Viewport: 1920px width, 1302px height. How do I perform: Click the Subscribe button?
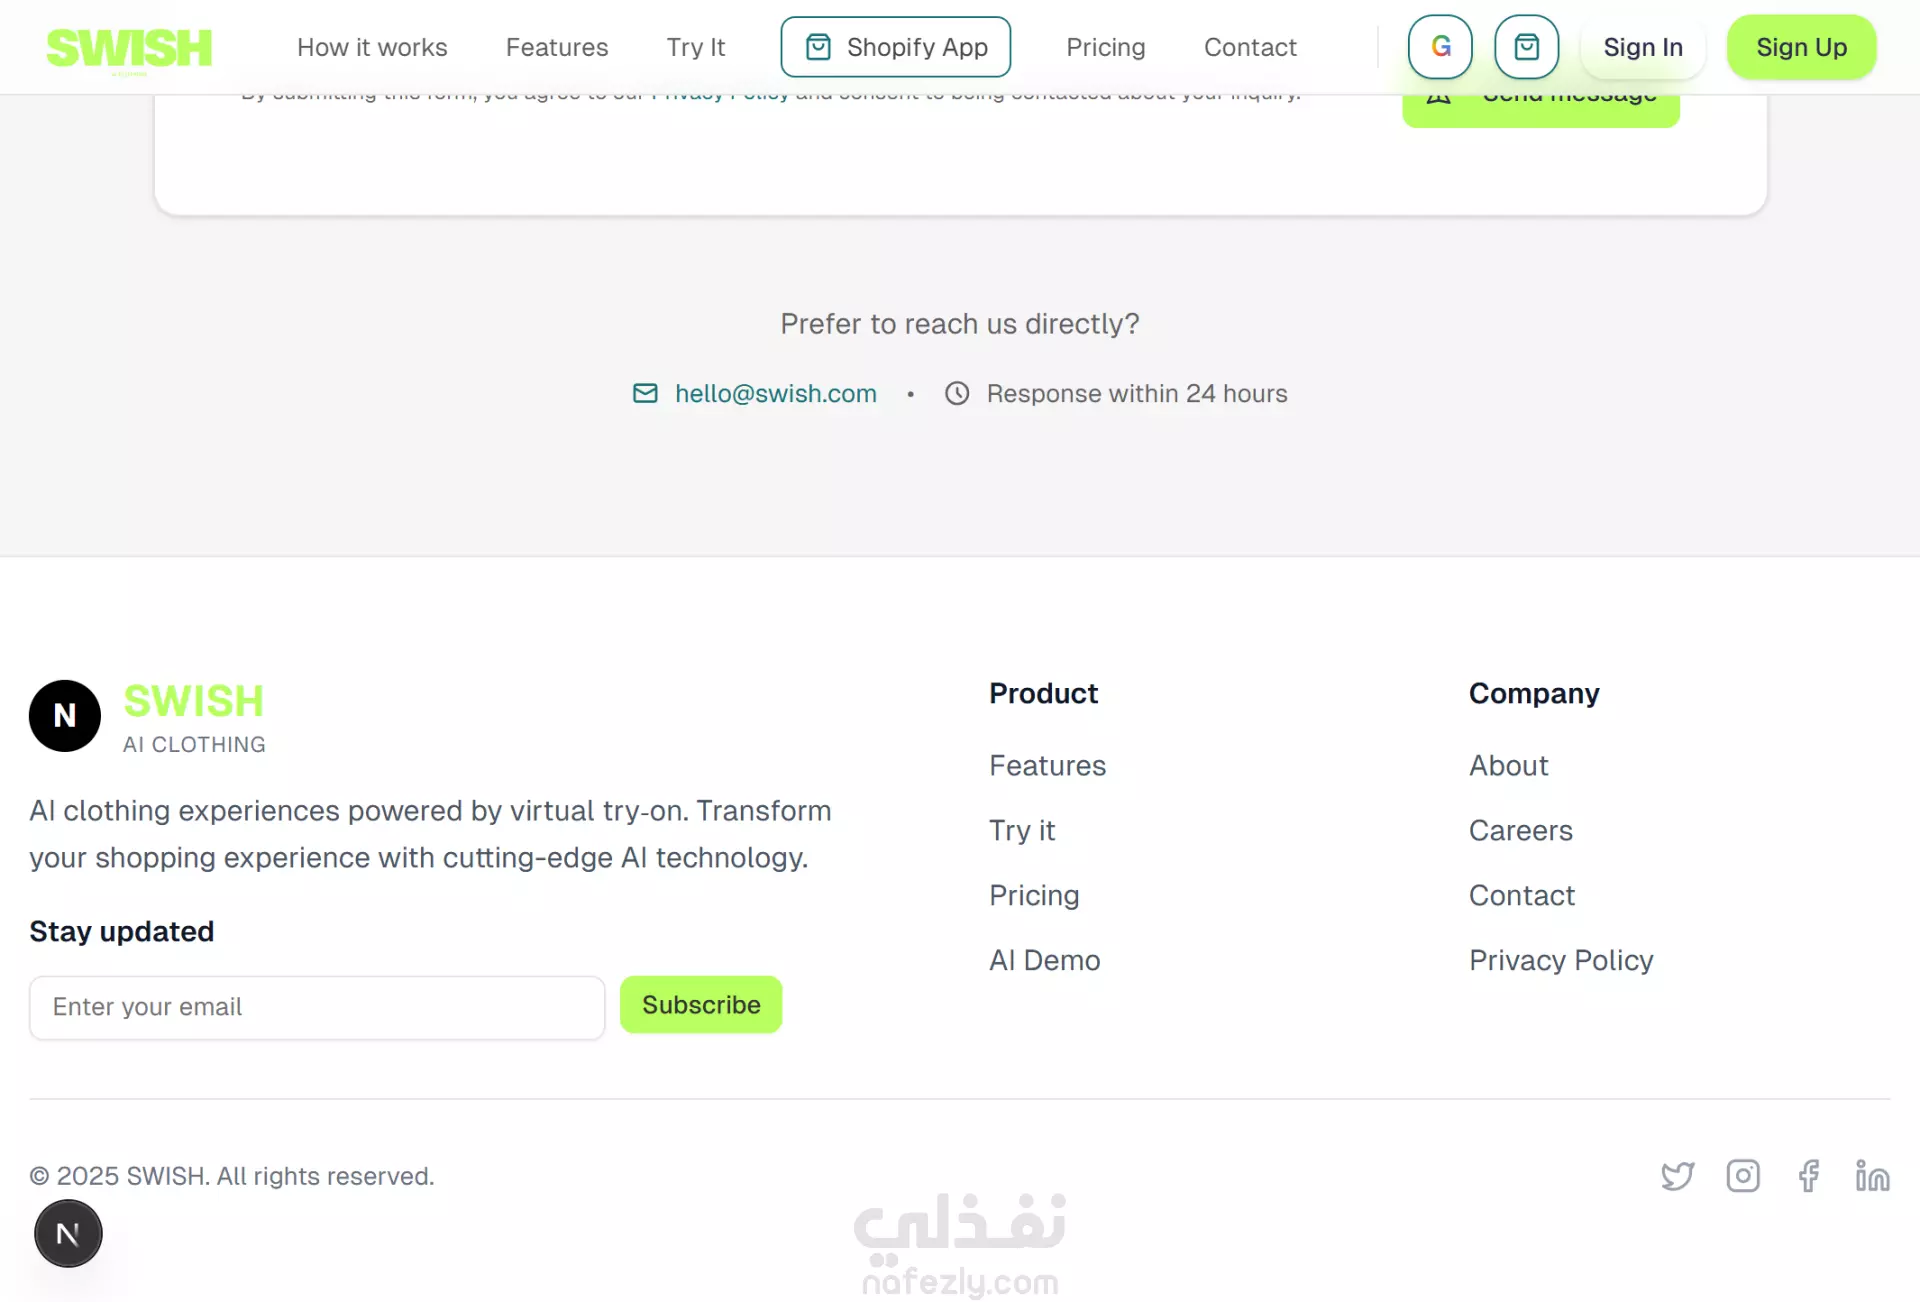701,1005
